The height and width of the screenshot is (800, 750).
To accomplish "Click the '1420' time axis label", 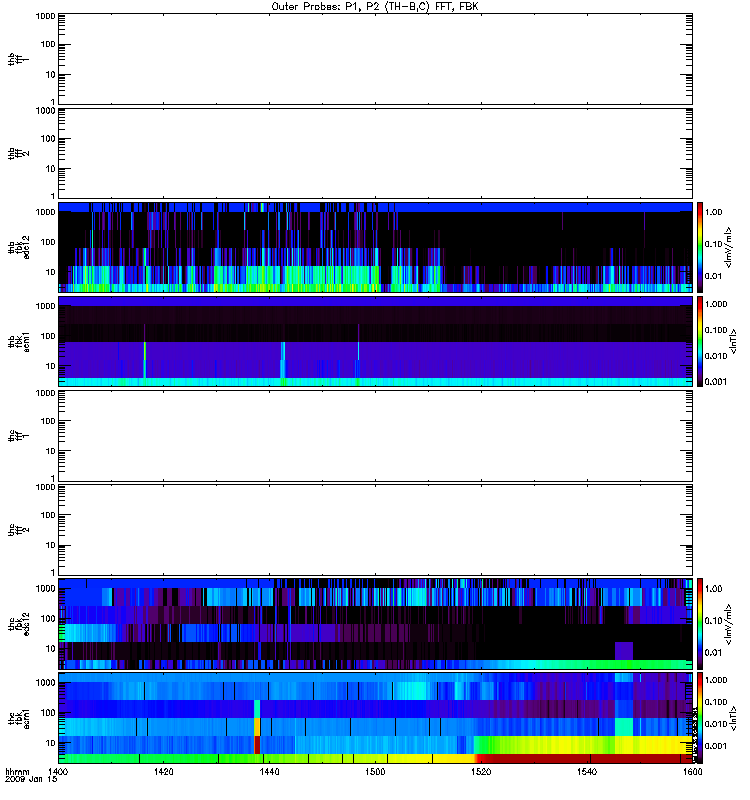I will pyautogui.click(x=164, y=772).
